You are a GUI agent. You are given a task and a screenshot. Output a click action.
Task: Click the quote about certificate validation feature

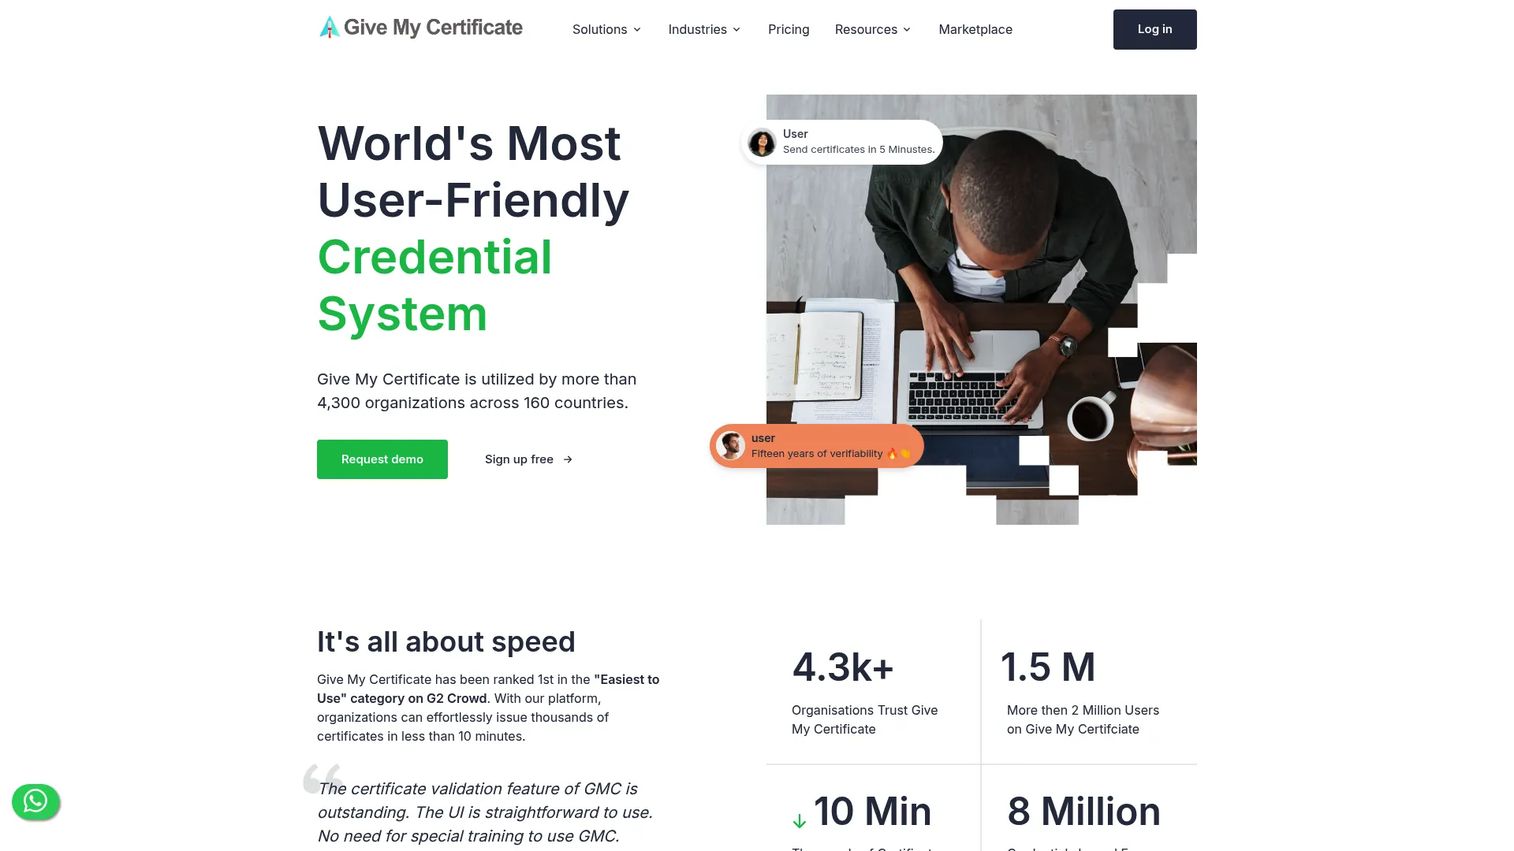[485, 812]
